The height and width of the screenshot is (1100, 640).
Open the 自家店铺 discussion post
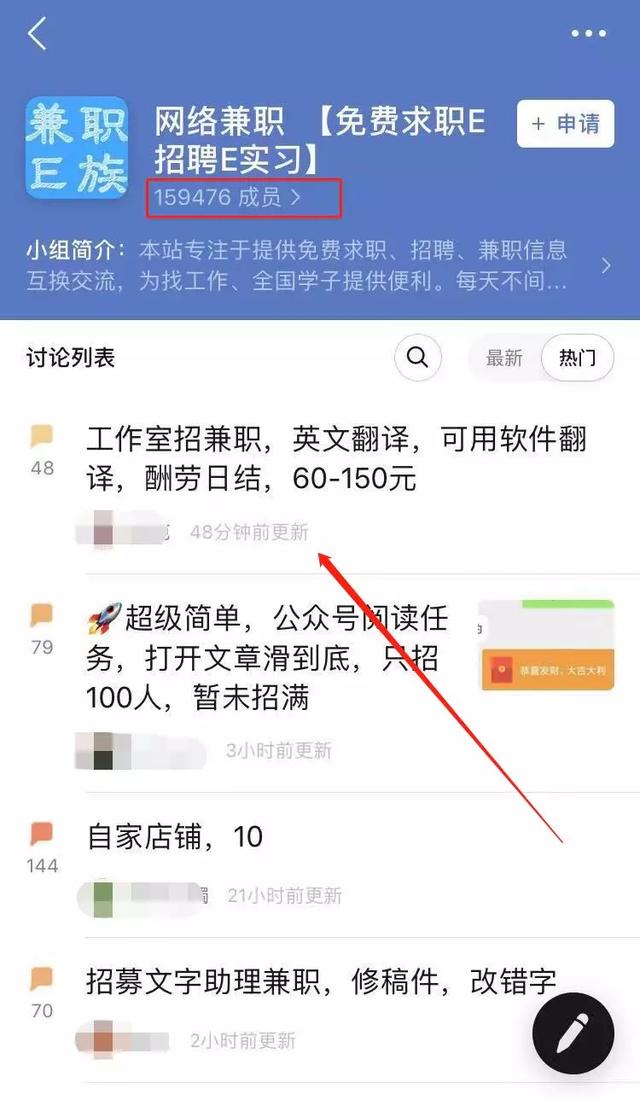click(175, 836)
